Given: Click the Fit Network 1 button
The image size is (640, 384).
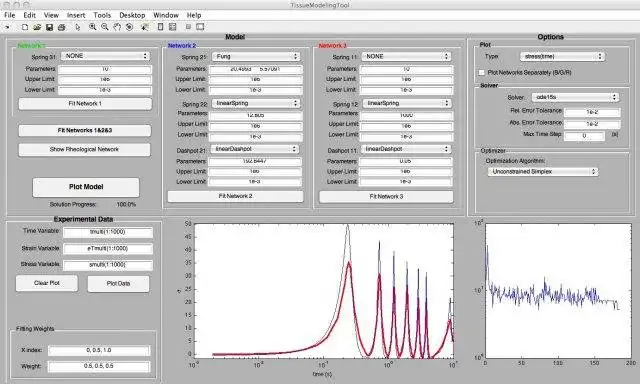Looking at the screenshot, I should coord(85,104).
